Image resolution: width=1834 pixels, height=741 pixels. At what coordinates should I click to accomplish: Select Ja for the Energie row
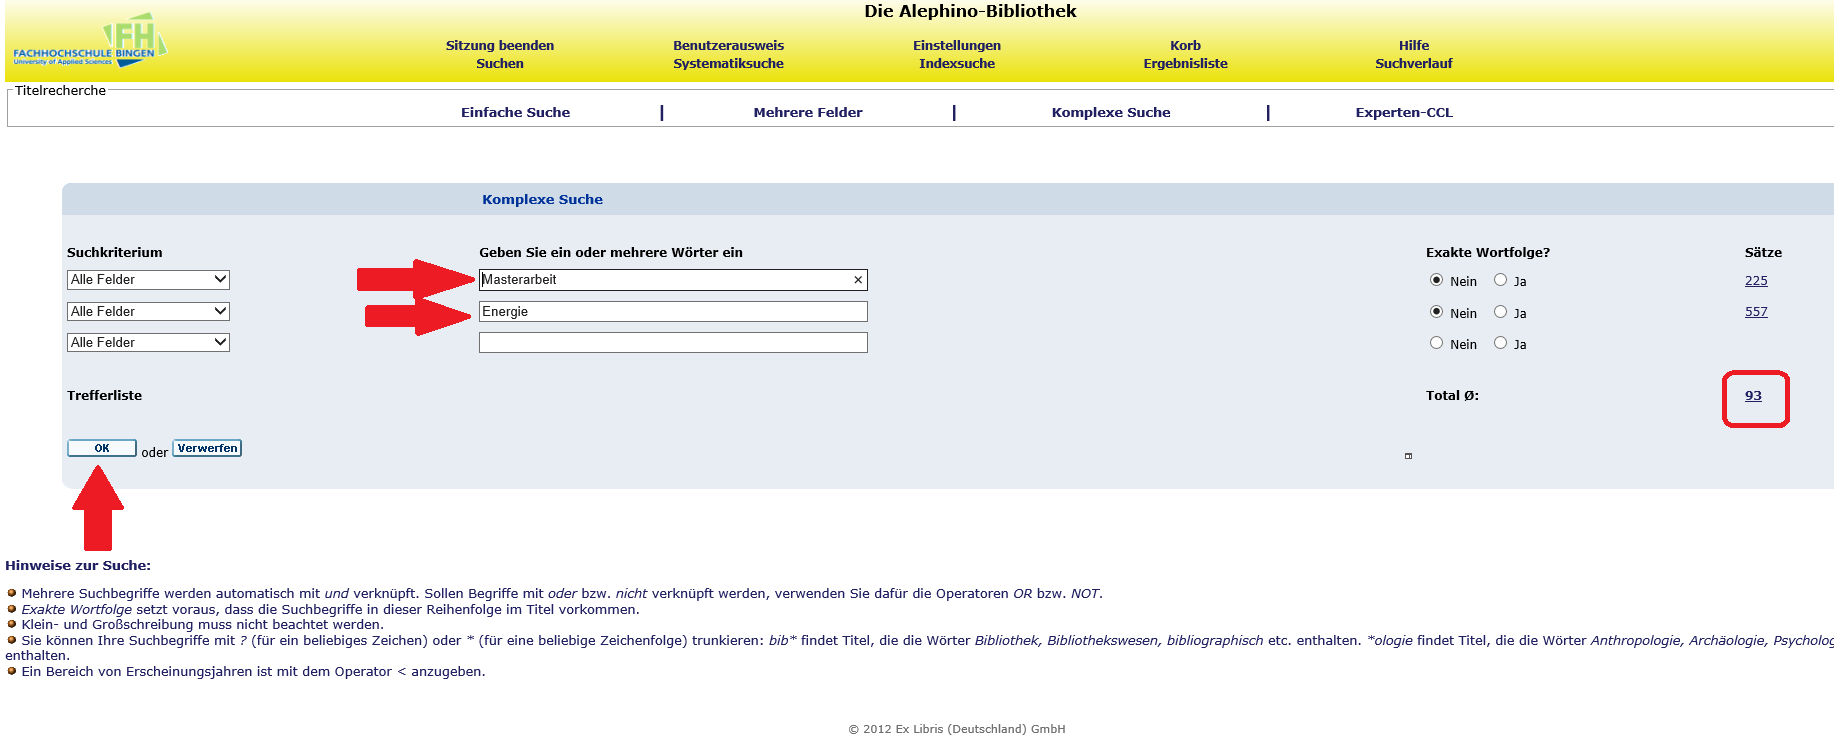pos(1500,312)
